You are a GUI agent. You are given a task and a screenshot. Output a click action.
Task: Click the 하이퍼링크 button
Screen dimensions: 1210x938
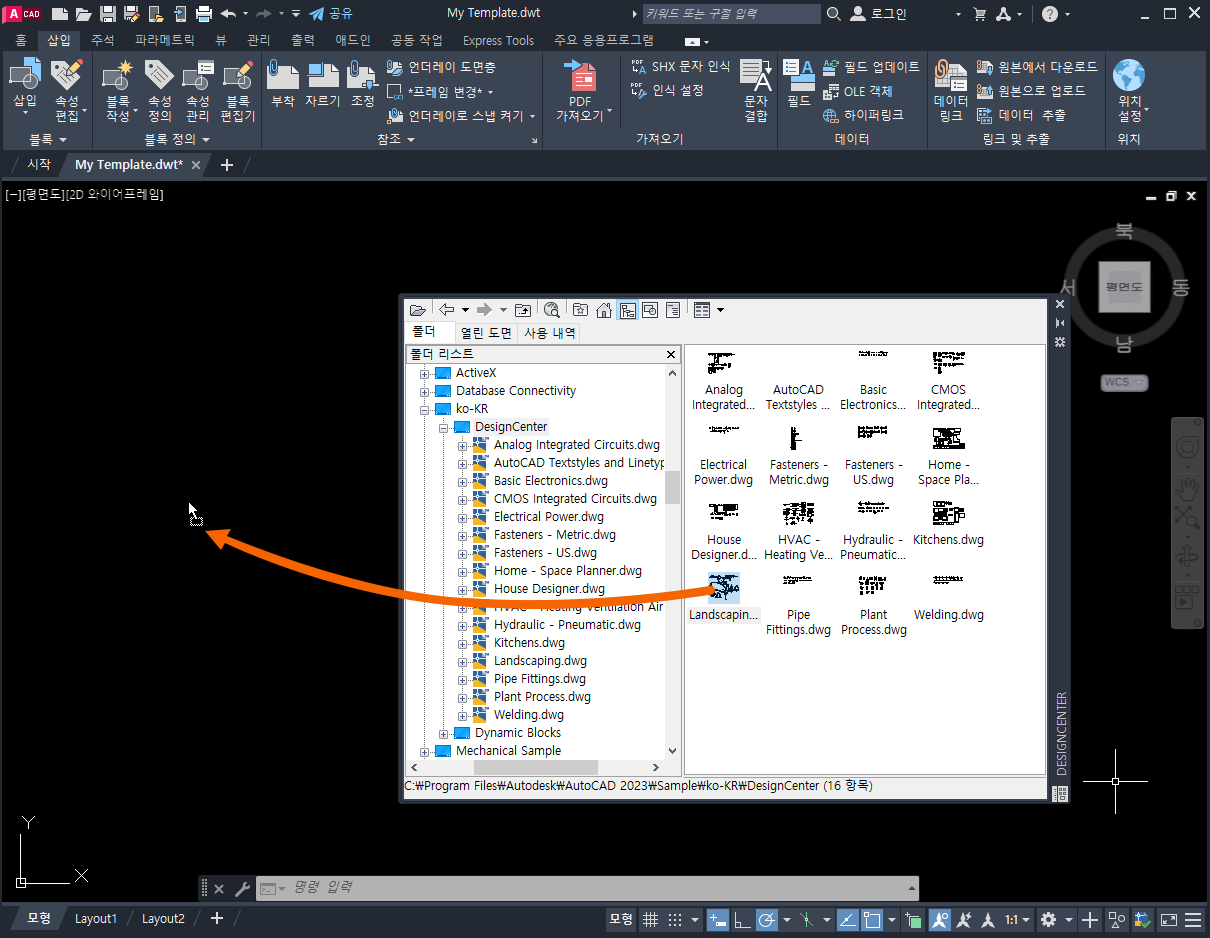[x=863, y=115]
